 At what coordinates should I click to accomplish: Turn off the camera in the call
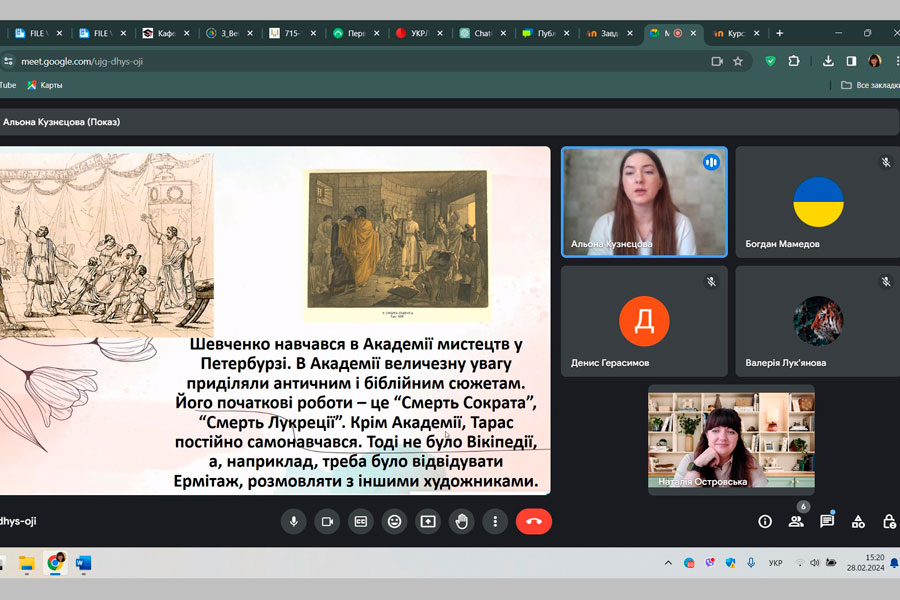click(327, 521)
